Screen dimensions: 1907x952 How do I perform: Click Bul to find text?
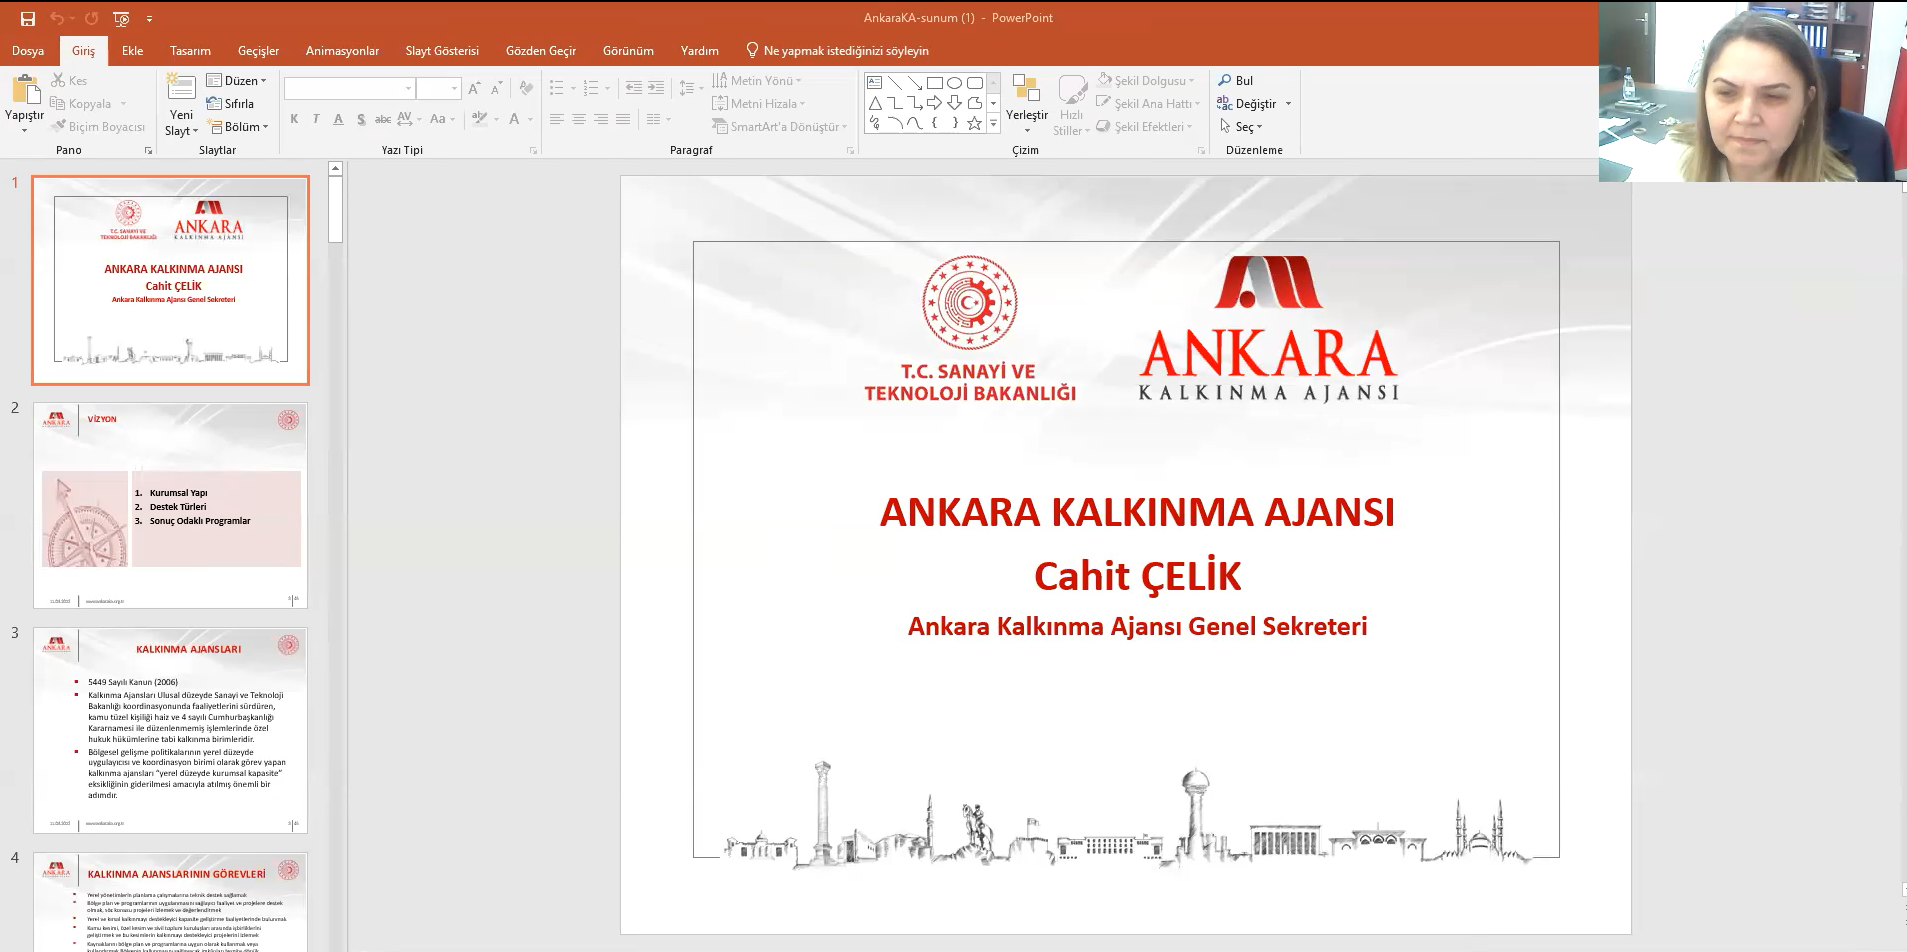click(x=1236, y=81)
